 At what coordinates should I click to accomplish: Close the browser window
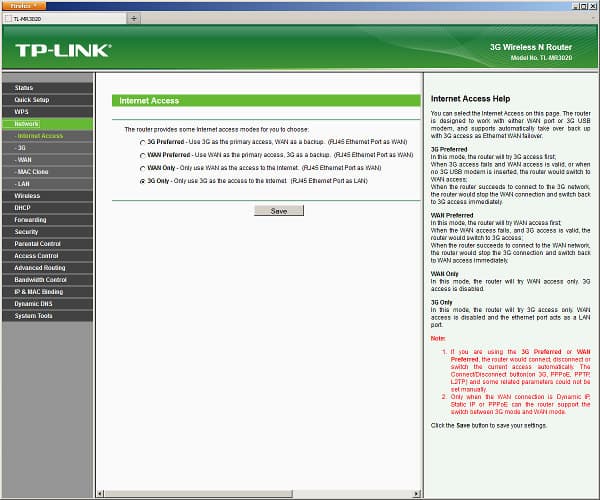(x=592, y=6)
